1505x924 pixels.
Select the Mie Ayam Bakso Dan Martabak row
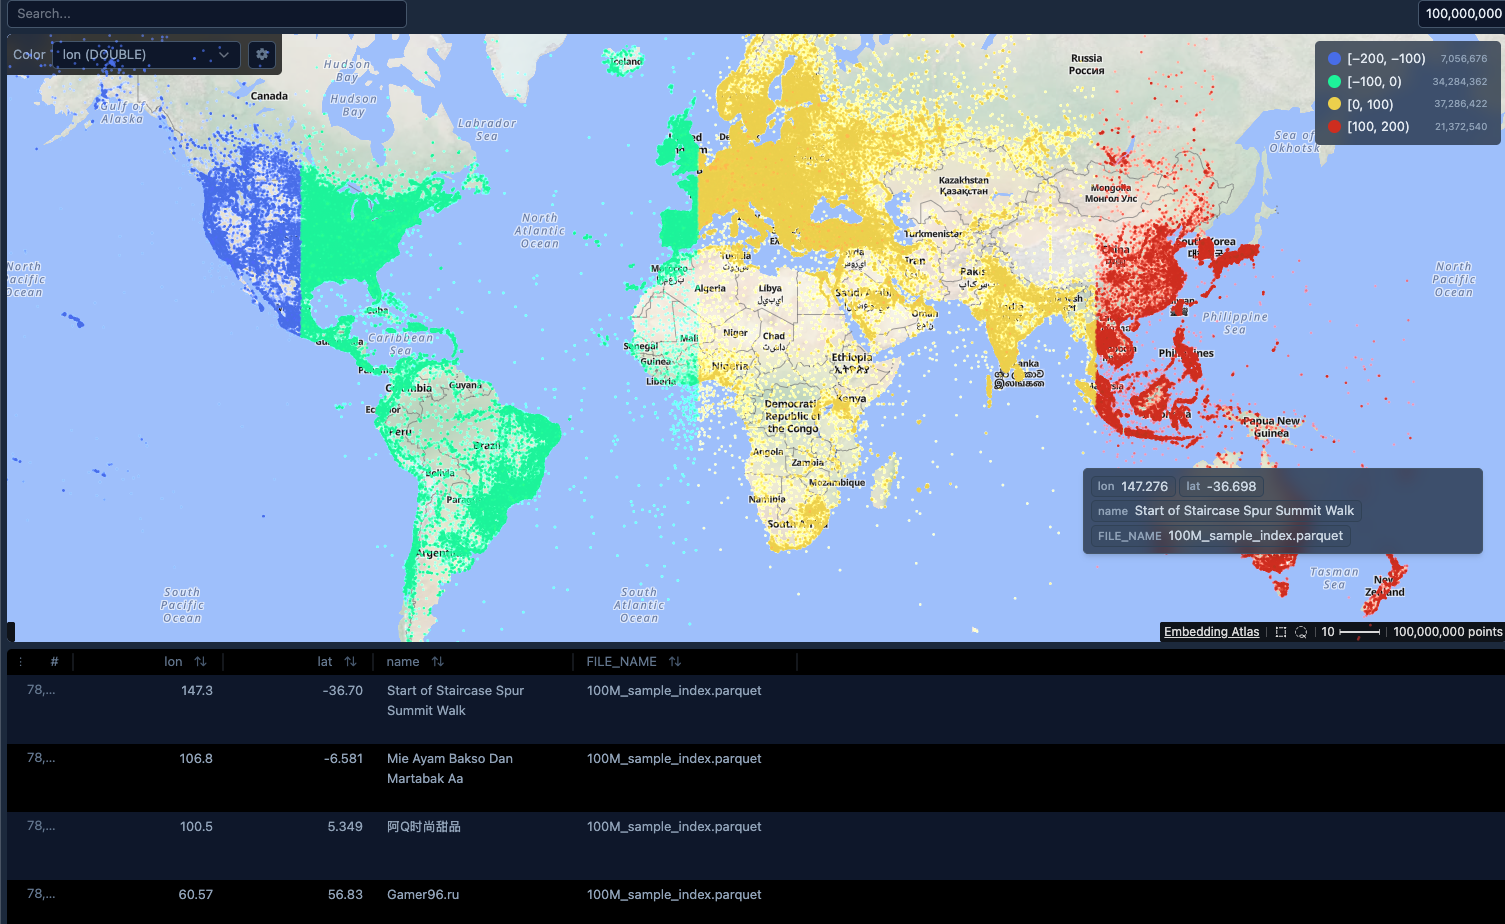tap(449, 768)
